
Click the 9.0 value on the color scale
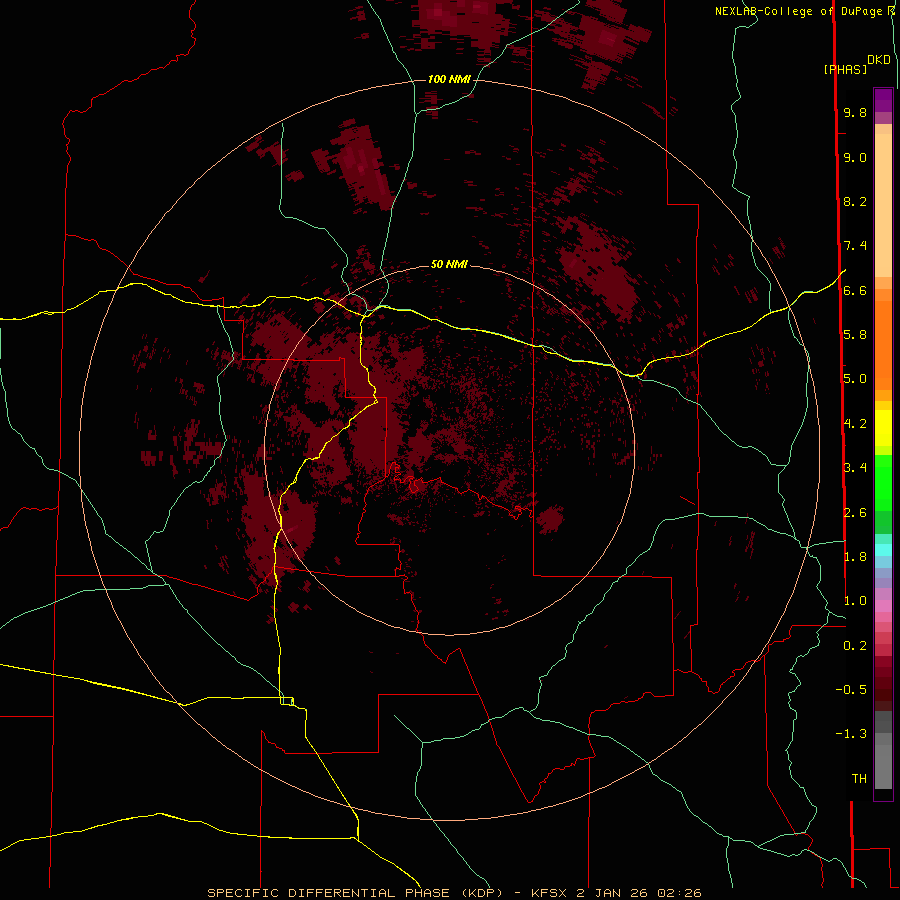[855, 157]
